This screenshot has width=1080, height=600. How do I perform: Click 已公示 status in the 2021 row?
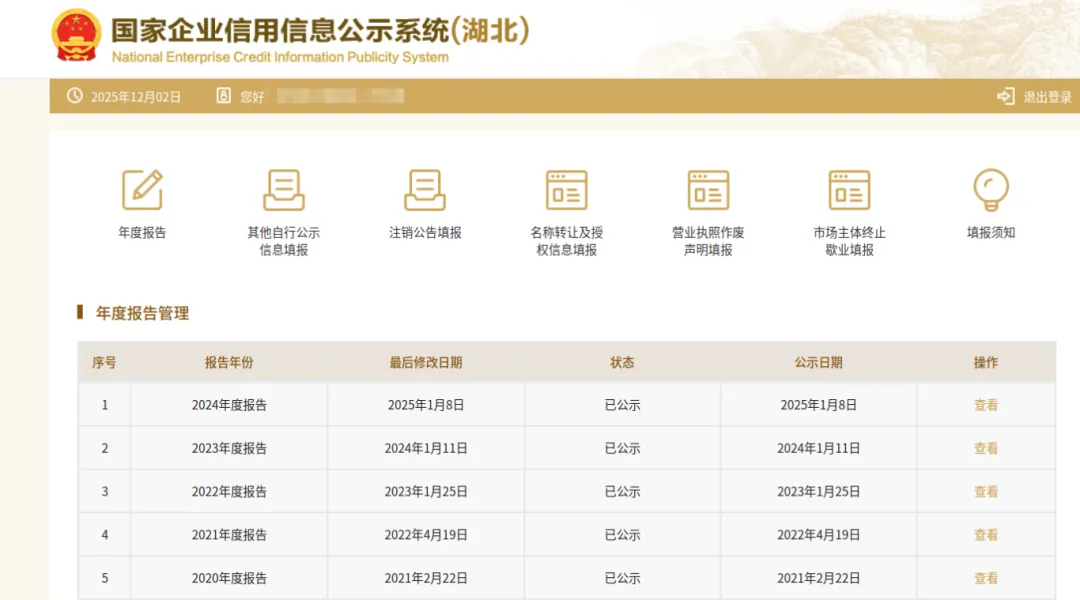pos(622,535)
